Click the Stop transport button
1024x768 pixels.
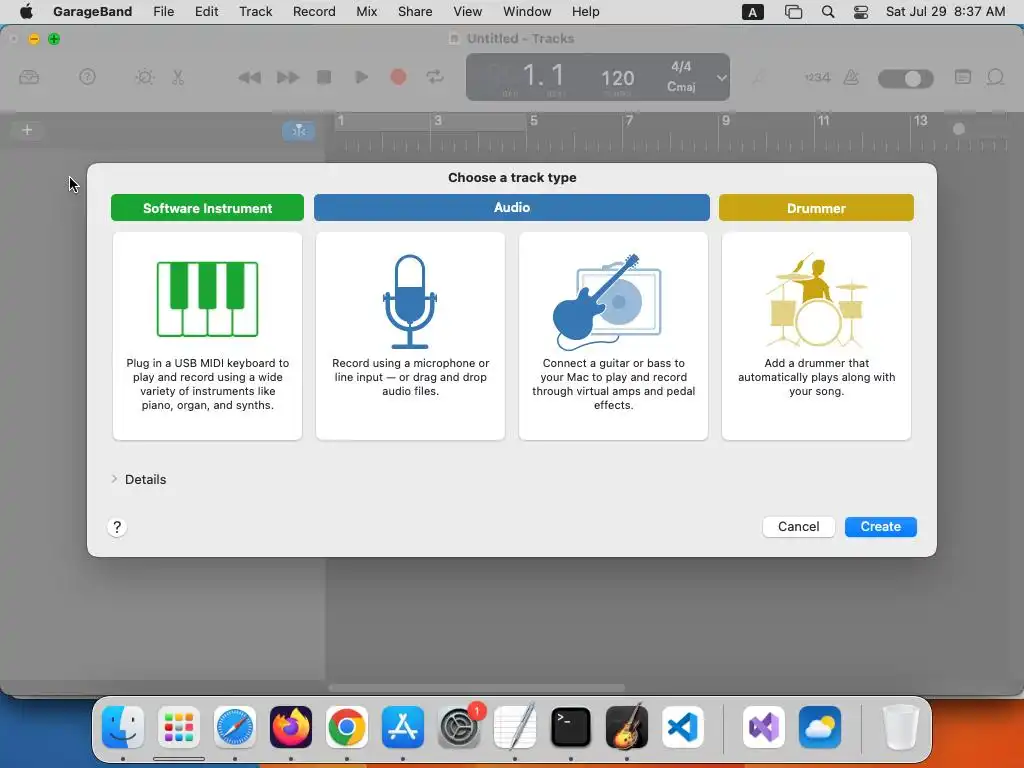(x=324, y=77)
